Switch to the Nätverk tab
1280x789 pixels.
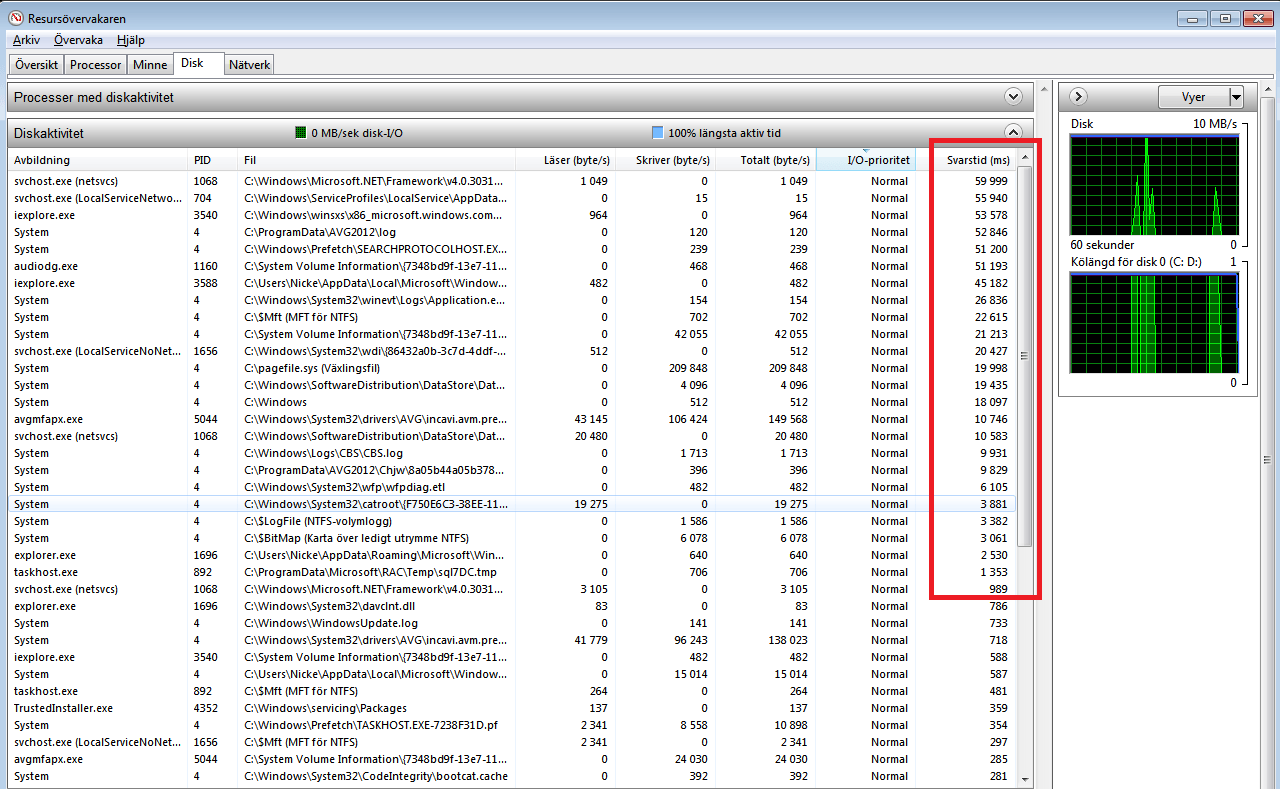(249, 65)
